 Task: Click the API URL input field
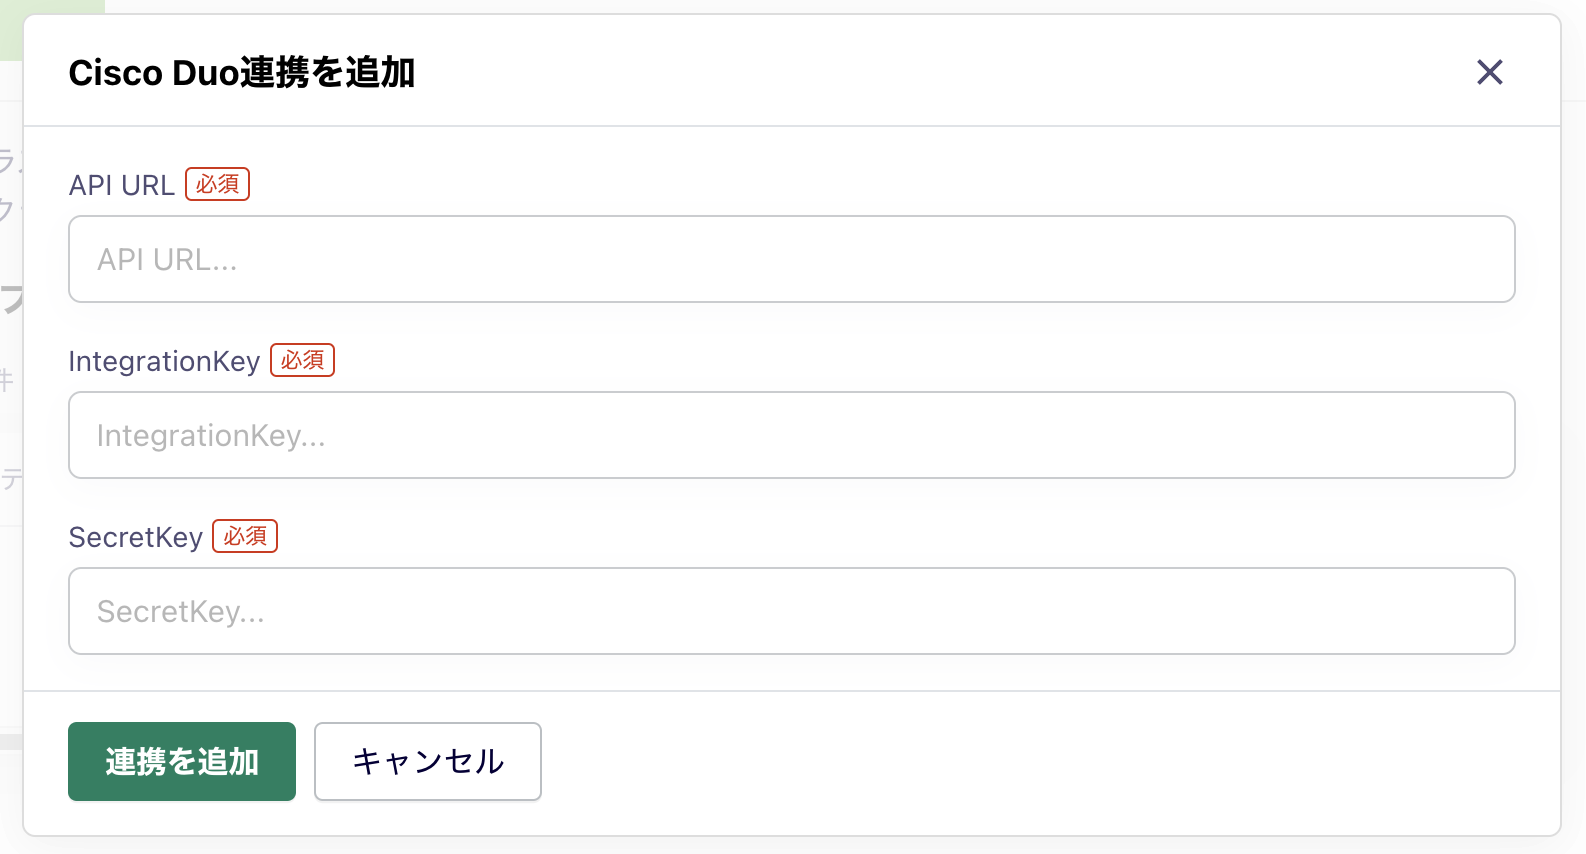(791, 259)
